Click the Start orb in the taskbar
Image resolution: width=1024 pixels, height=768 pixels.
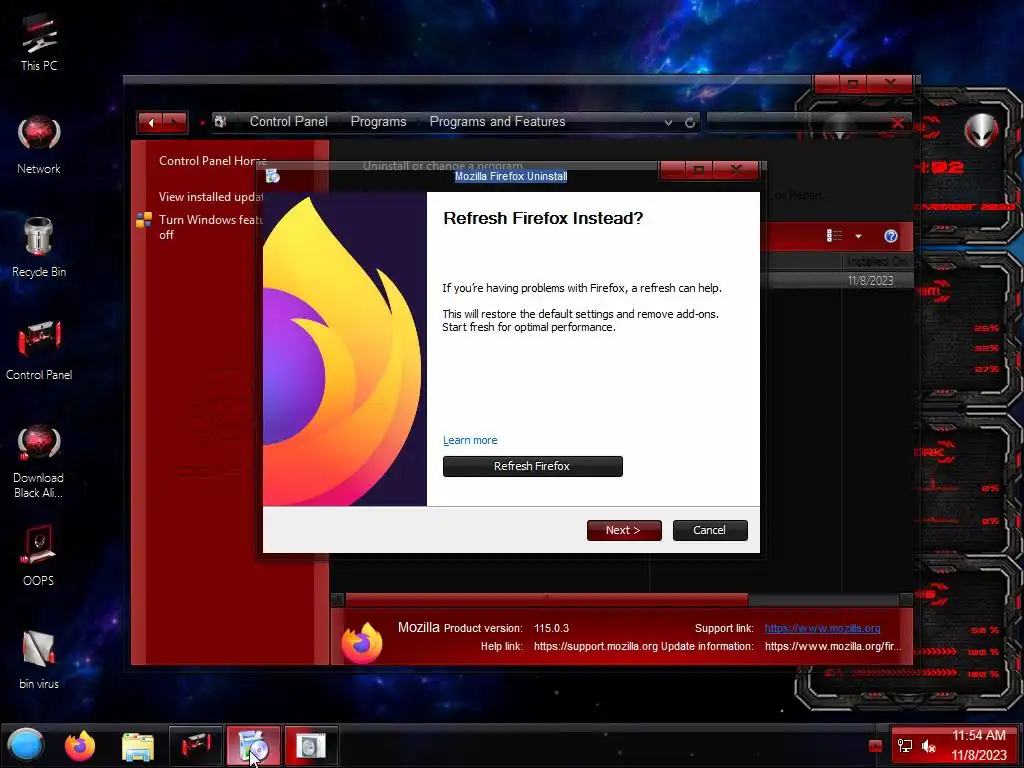pos(26,745)
